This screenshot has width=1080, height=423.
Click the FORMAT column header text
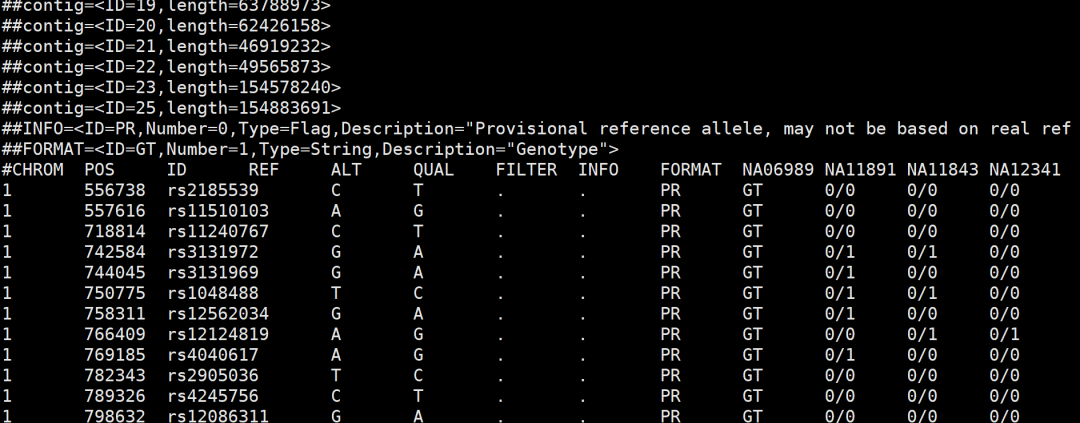pos(690,169)
